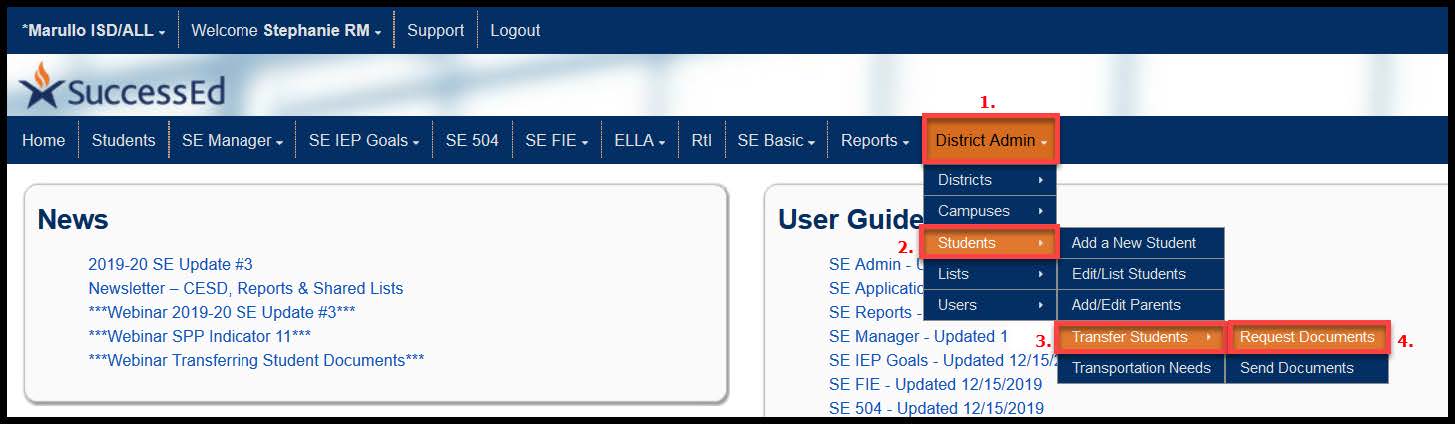Click the Logout link
The image size is (1455, 424).
515,31
